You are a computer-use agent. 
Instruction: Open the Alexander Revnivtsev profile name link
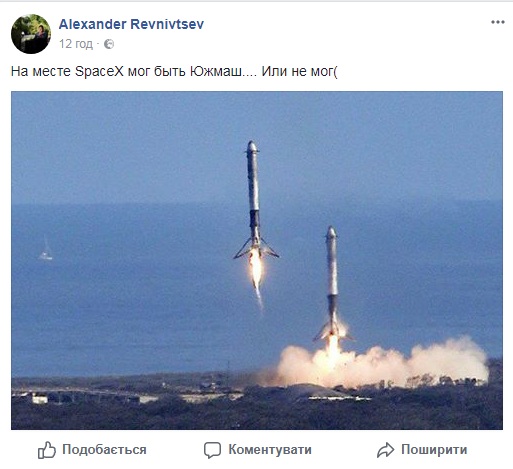pyautogui.click(x=131, y=24)
